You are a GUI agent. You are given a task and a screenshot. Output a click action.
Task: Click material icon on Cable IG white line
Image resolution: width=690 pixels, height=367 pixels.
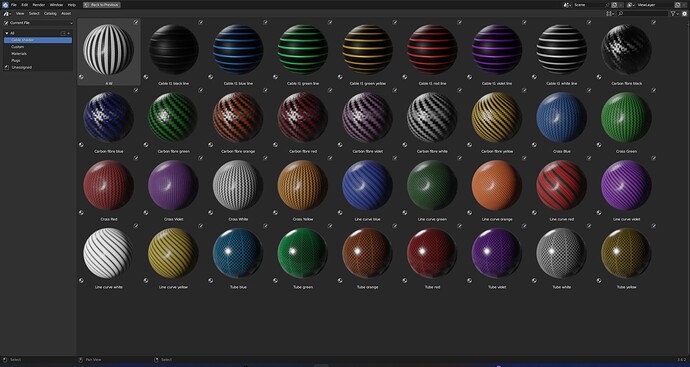[x=534, y=77]
